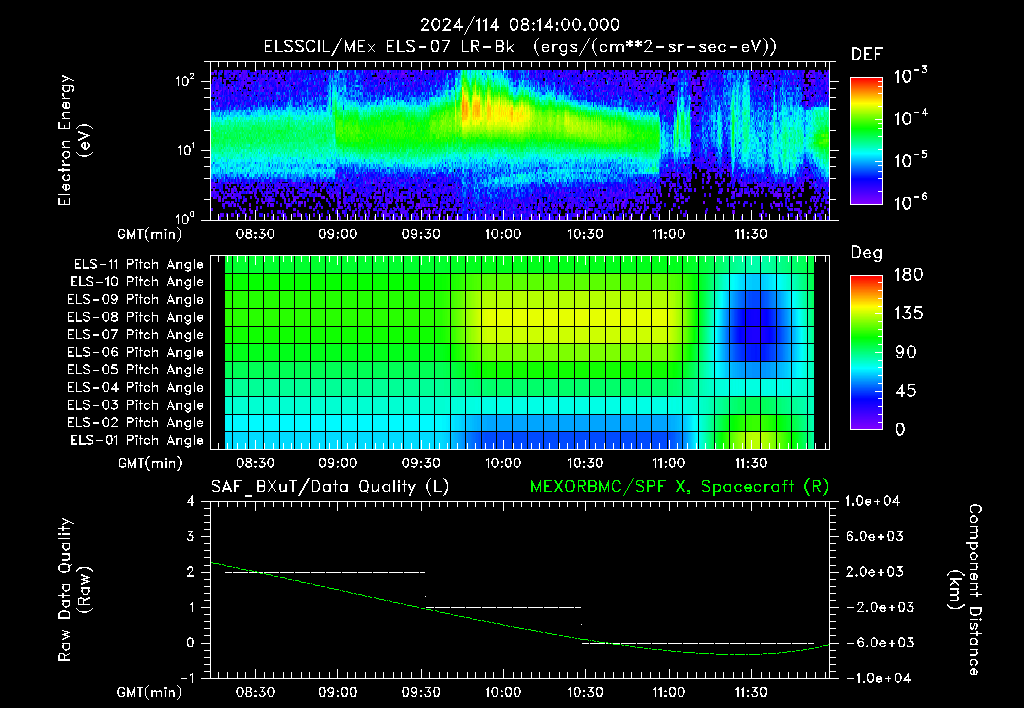Click the pitch angle grid panel
Screen dimensions: 1024x708
pyautogui.click(x=520, y=352)
